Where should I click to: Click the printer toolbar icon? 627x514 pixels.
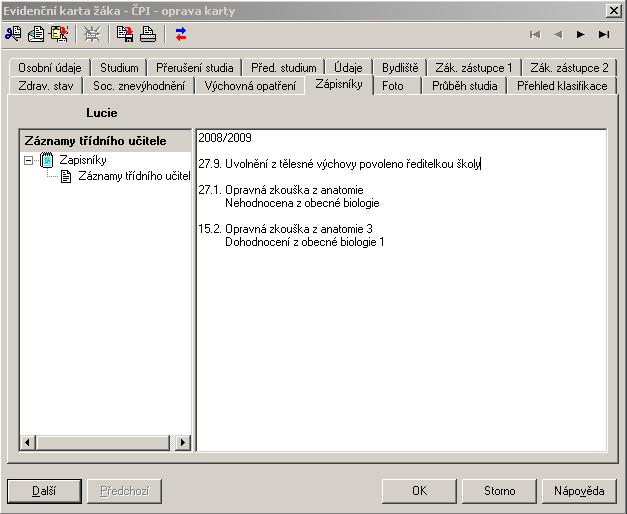point(148,34)
